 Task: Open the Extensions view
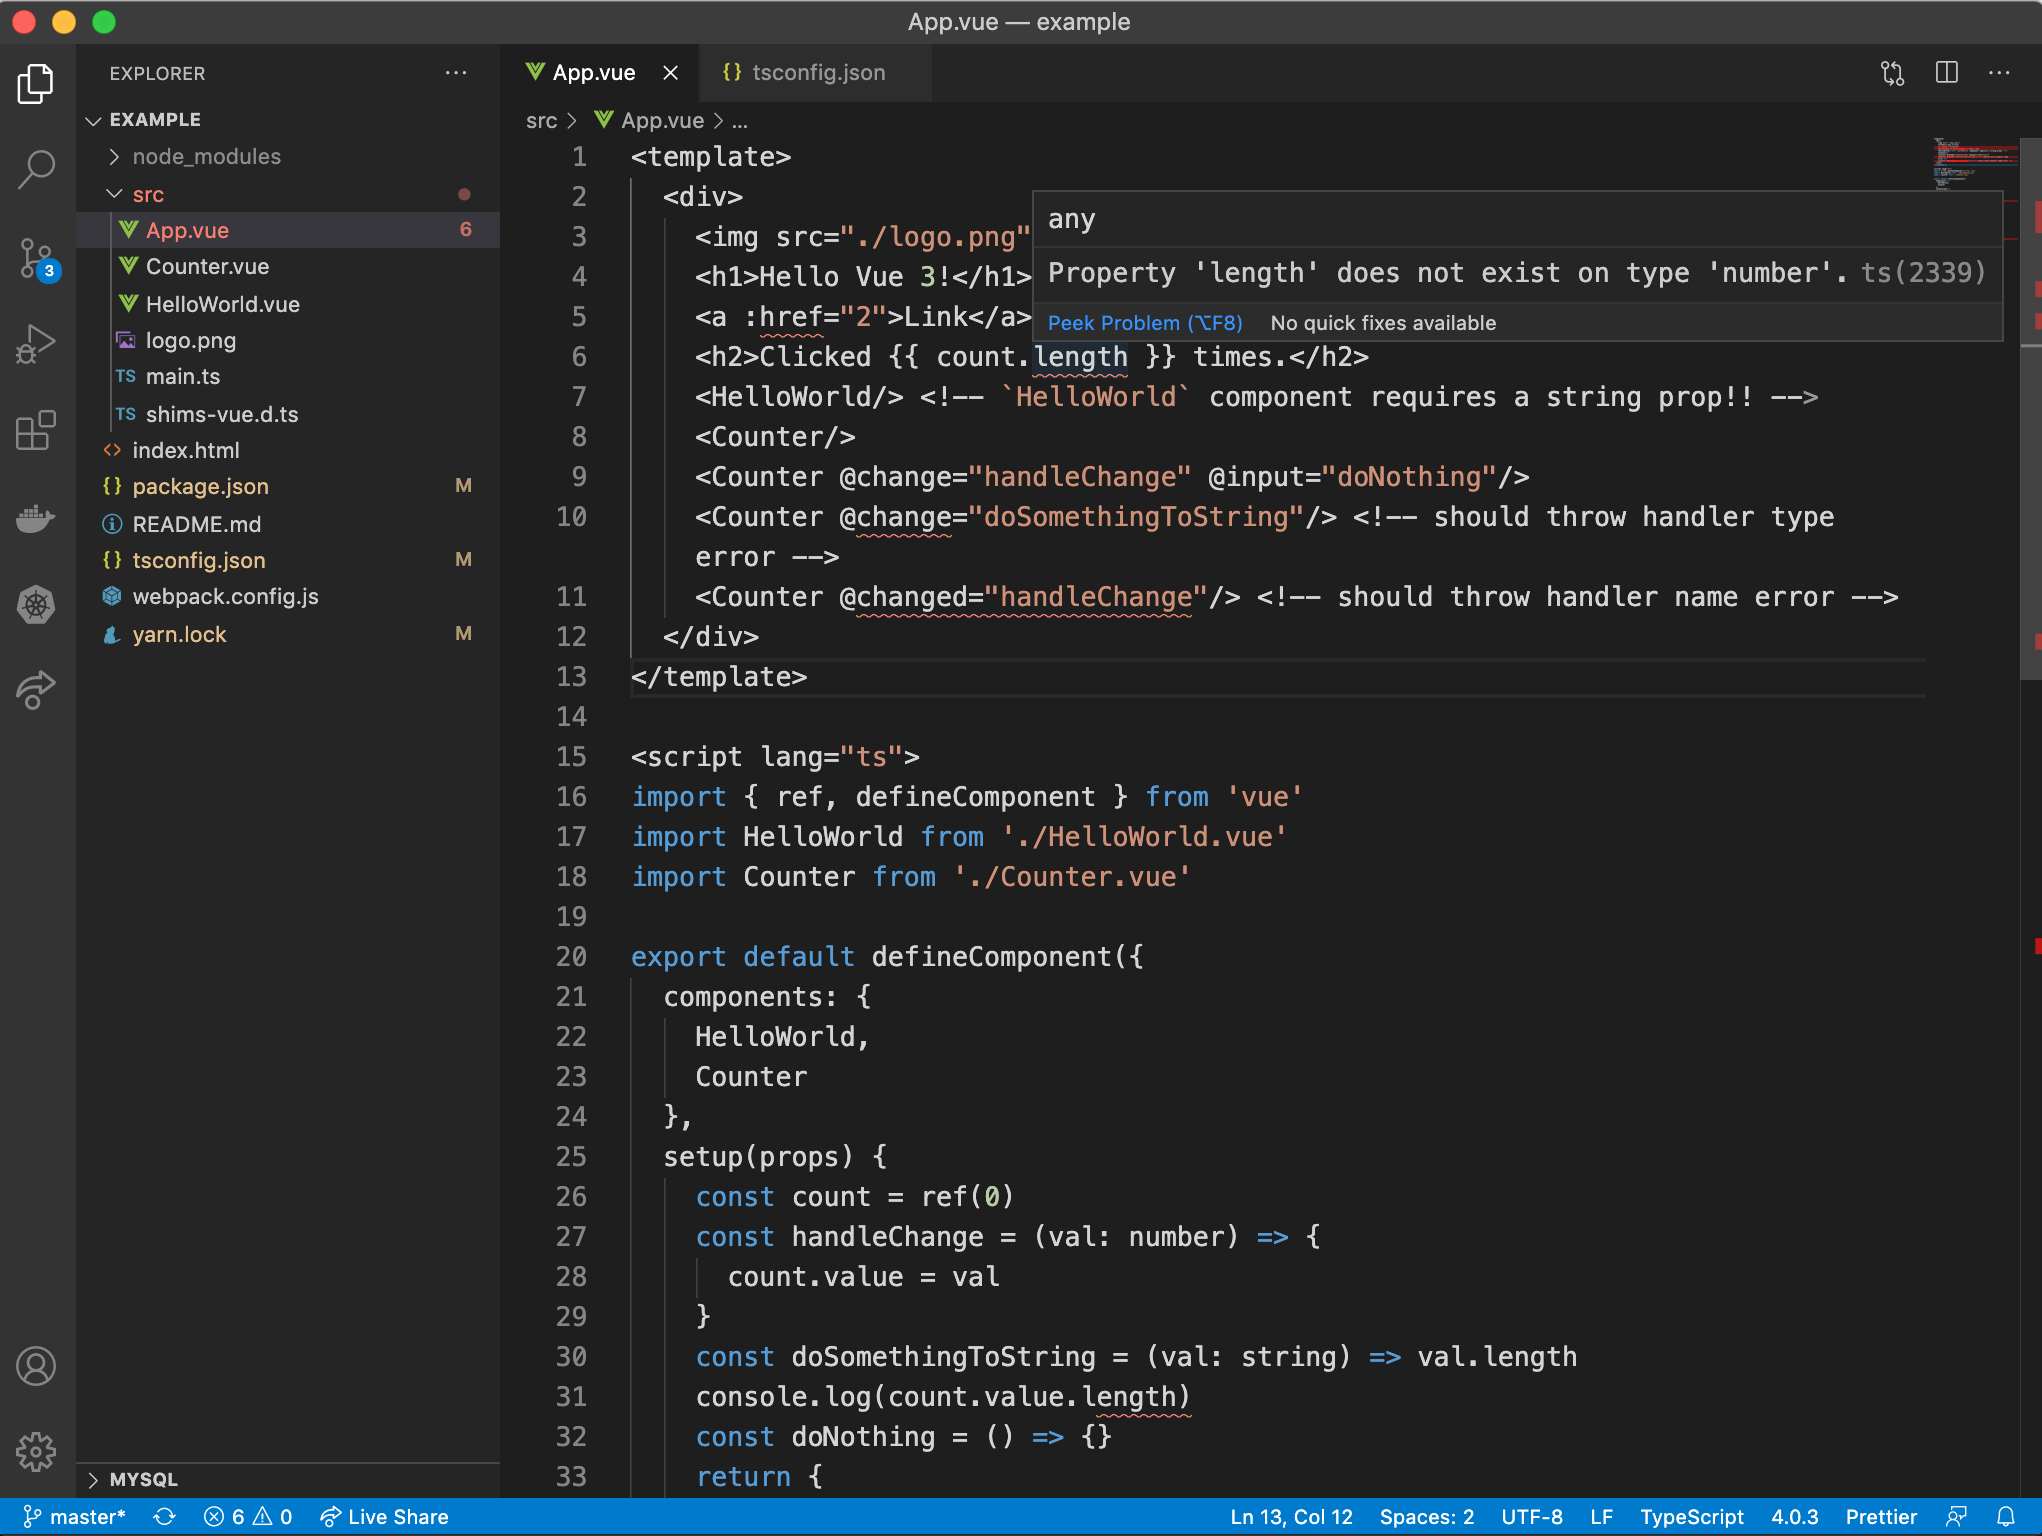pos(37,431)
